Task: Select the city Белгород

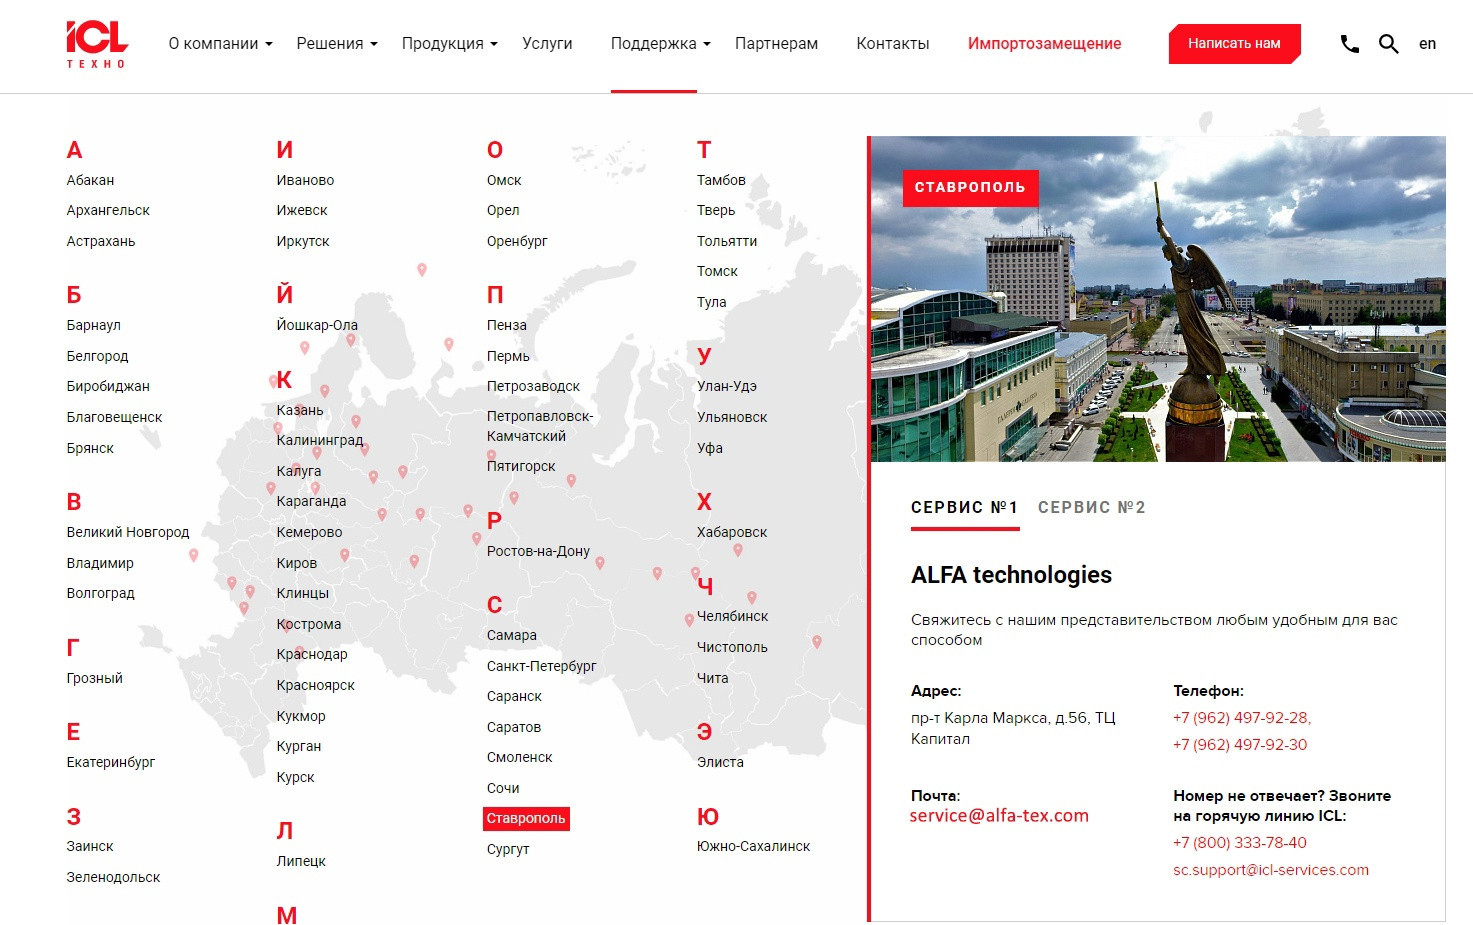Action: (97, 357)
